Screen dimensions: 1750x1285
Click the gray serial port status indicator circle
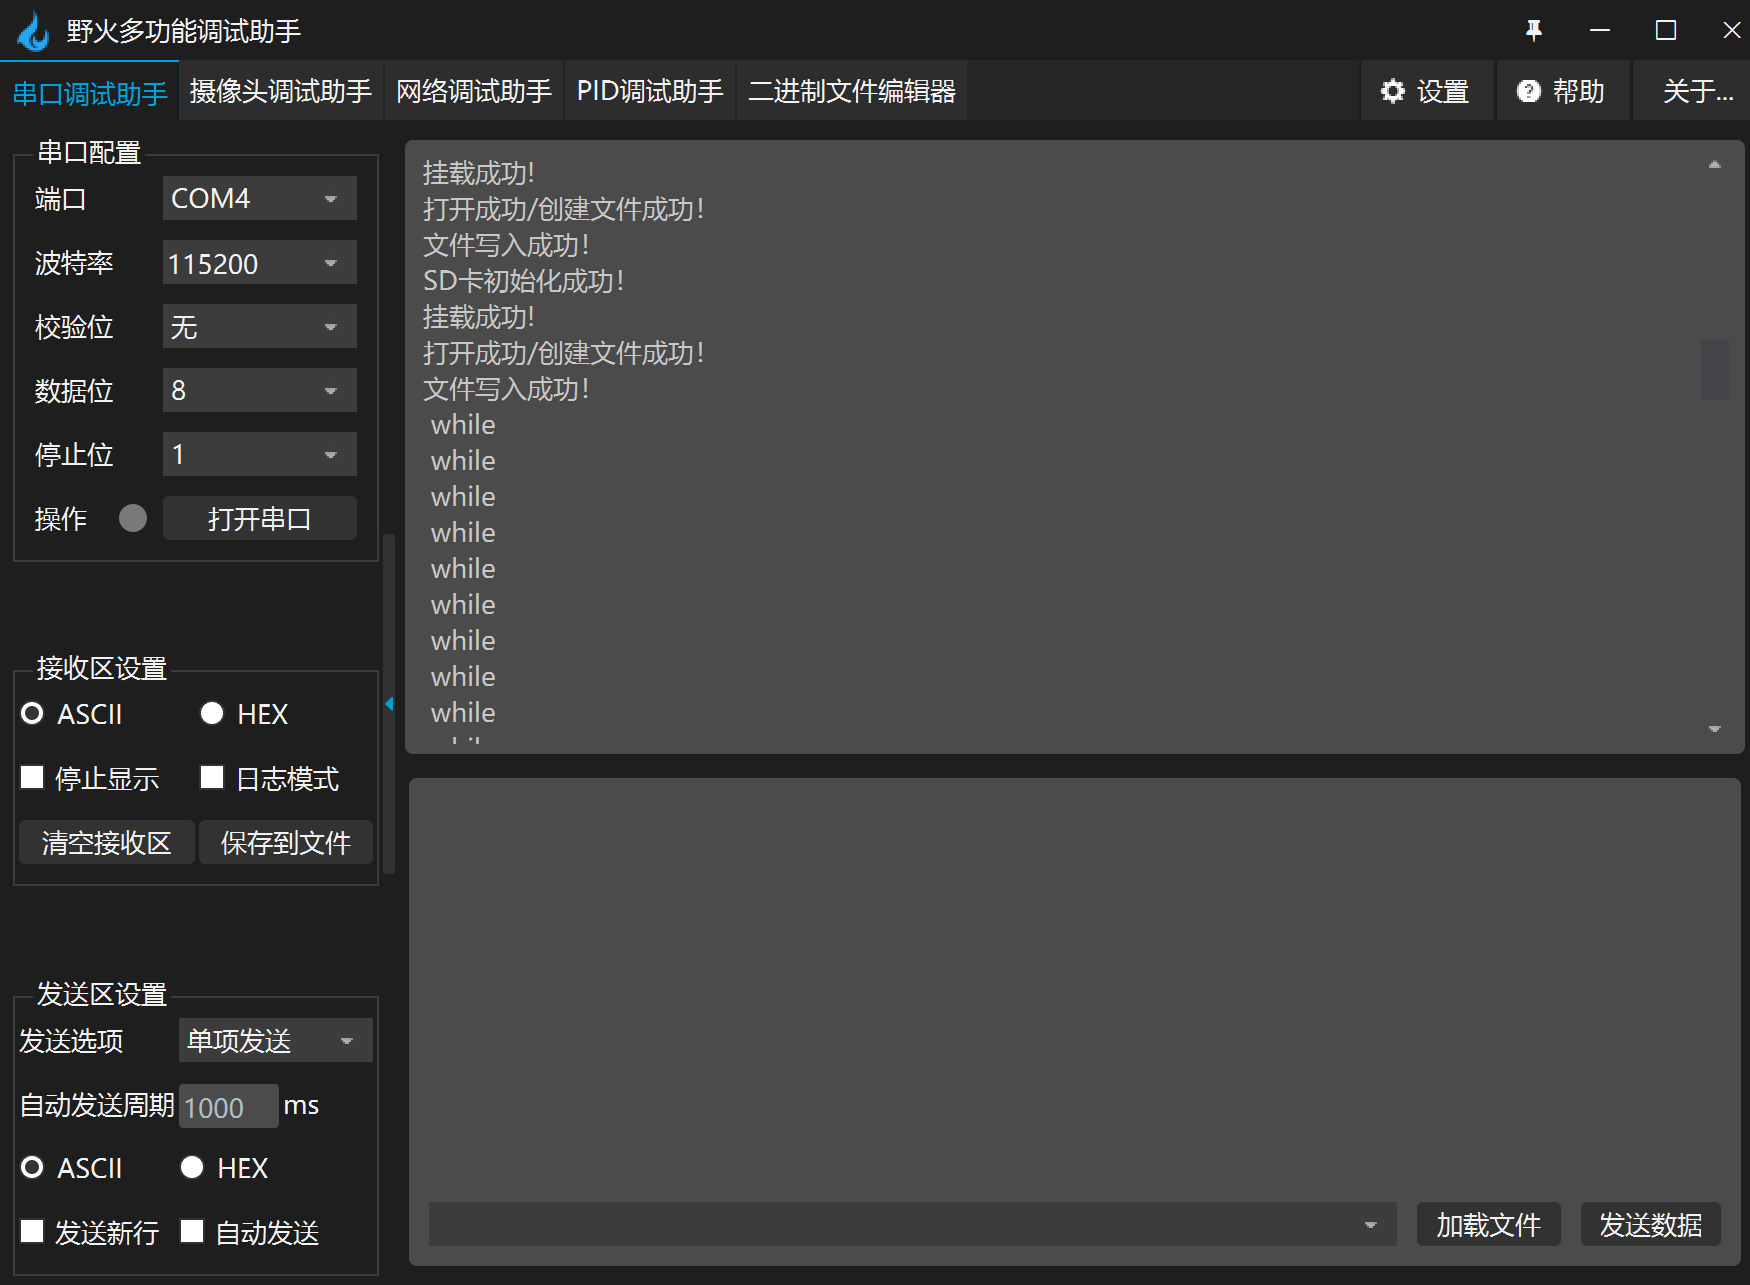pos(133,518)
